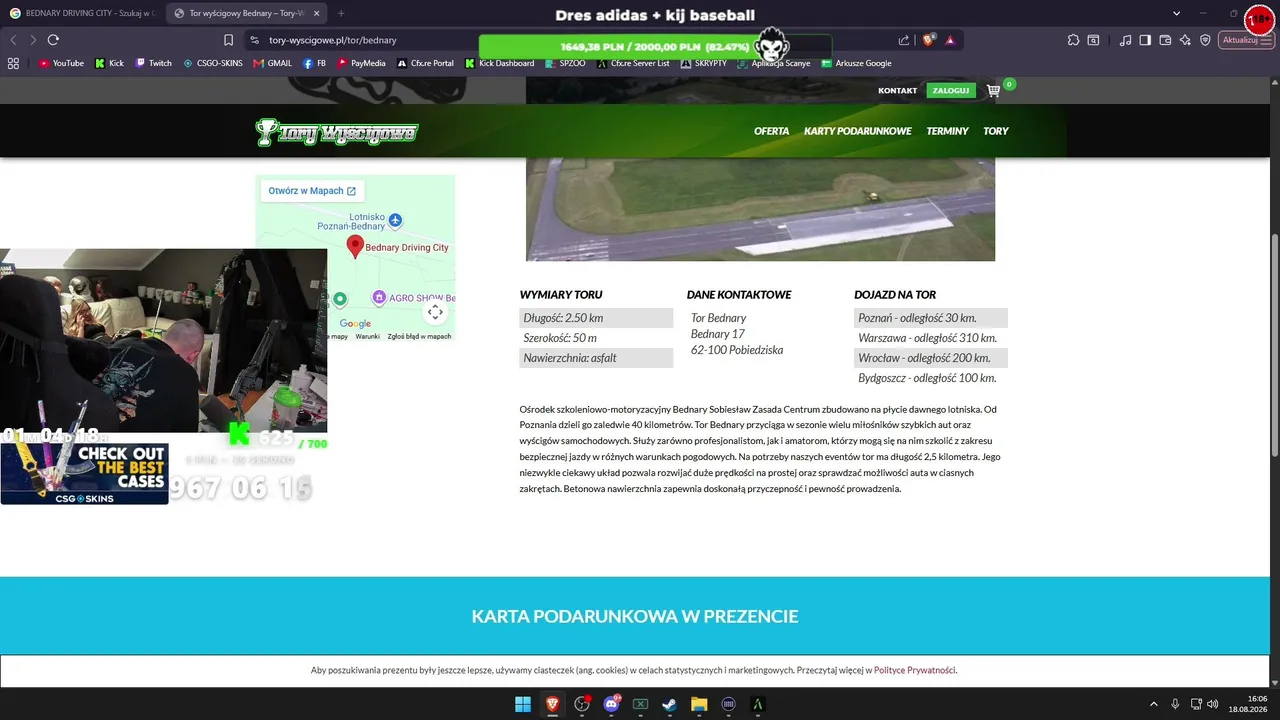This screenshot has height=720, width=1280.
Task: Click the KONTAKT link
Action: tap(897, 91)
